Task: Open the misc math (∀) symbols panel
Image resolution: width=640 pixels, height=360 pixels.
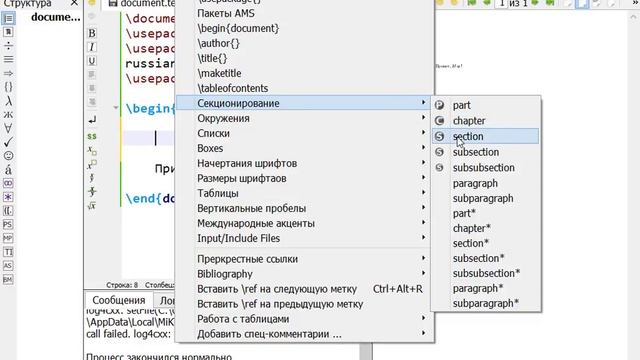Action: pos(8,128)
